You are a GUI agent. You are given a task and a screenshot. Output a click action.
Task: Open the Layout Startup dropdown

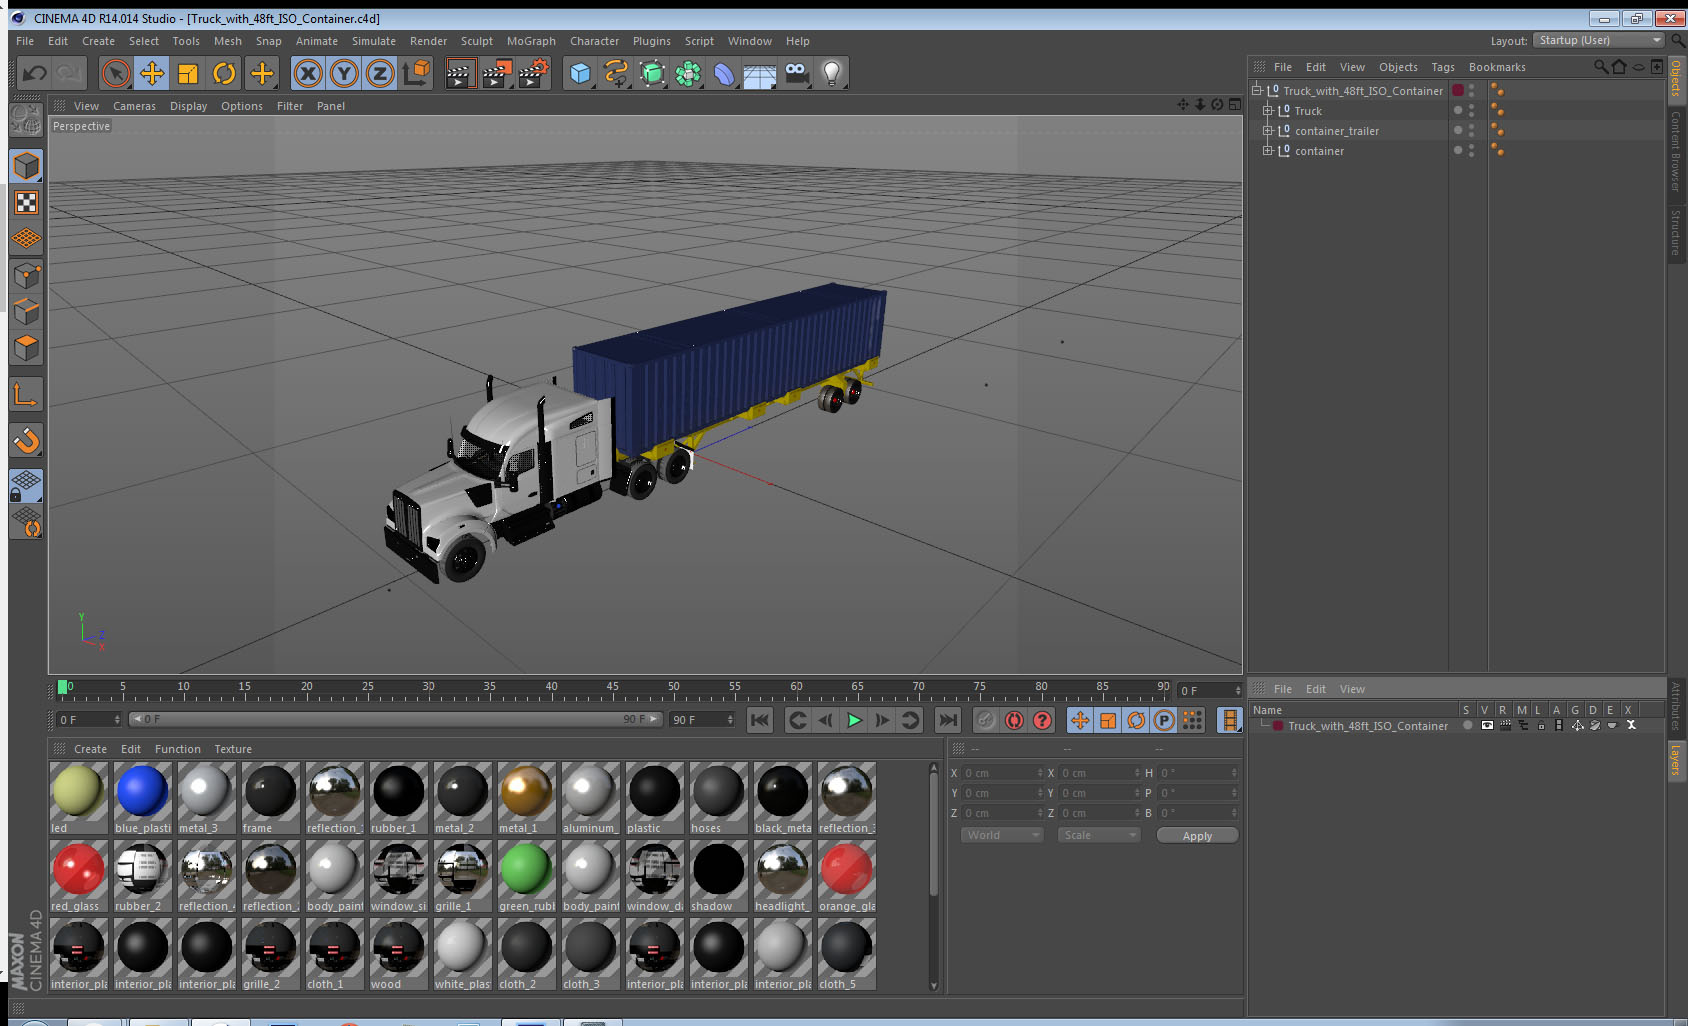[x=1599, y=40]
